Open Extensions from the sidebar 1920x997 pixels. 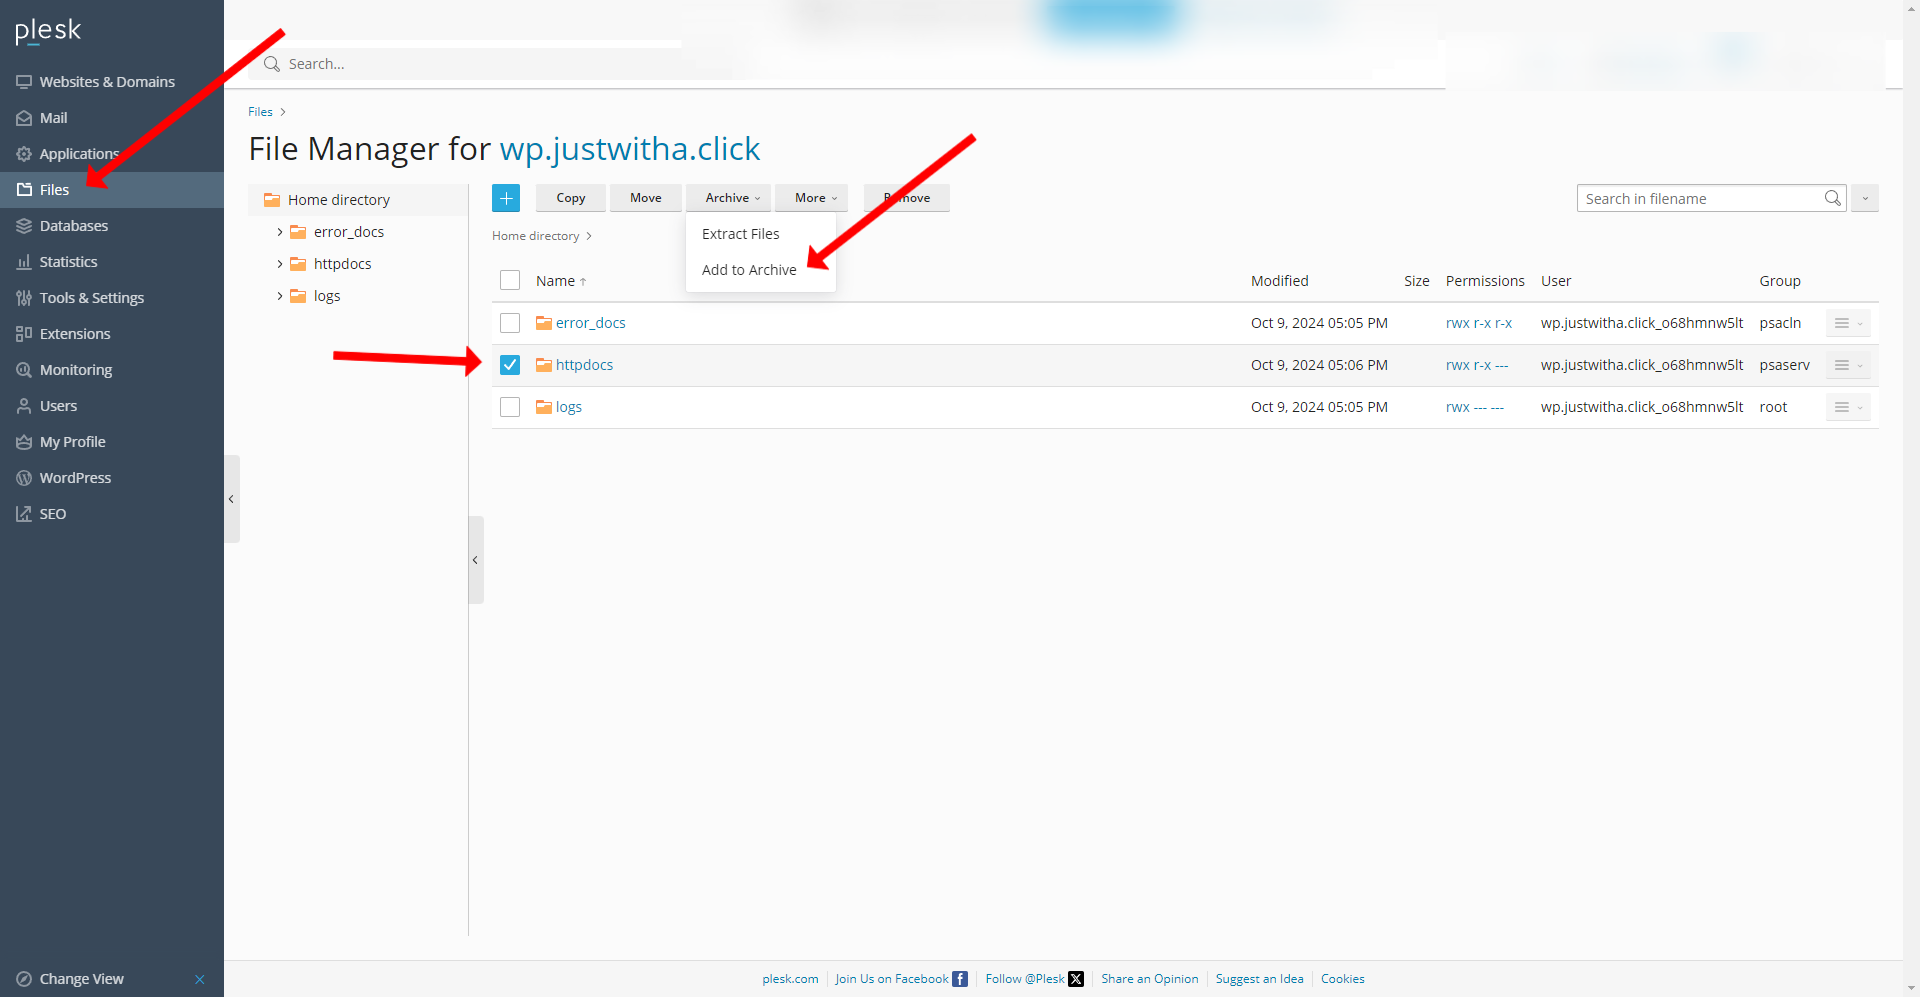click(x=74, y=334)
